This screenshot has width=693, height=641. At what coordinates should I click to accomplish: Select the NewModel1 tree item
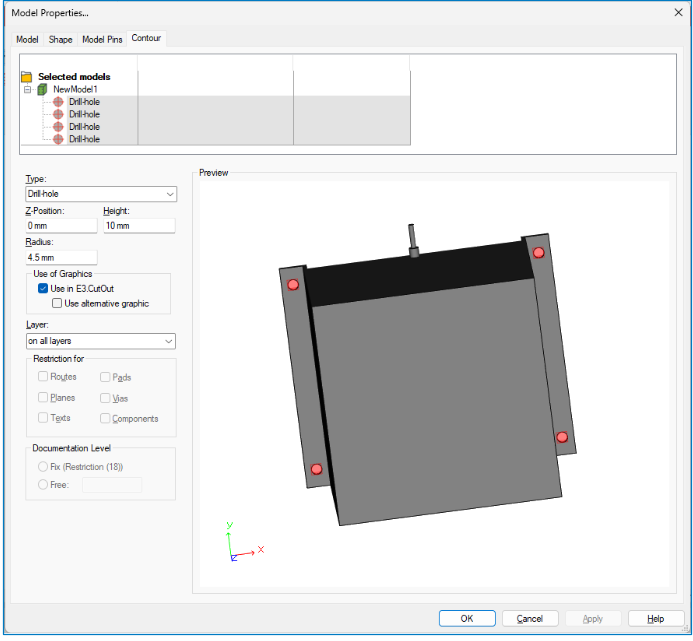pos(75,90)
